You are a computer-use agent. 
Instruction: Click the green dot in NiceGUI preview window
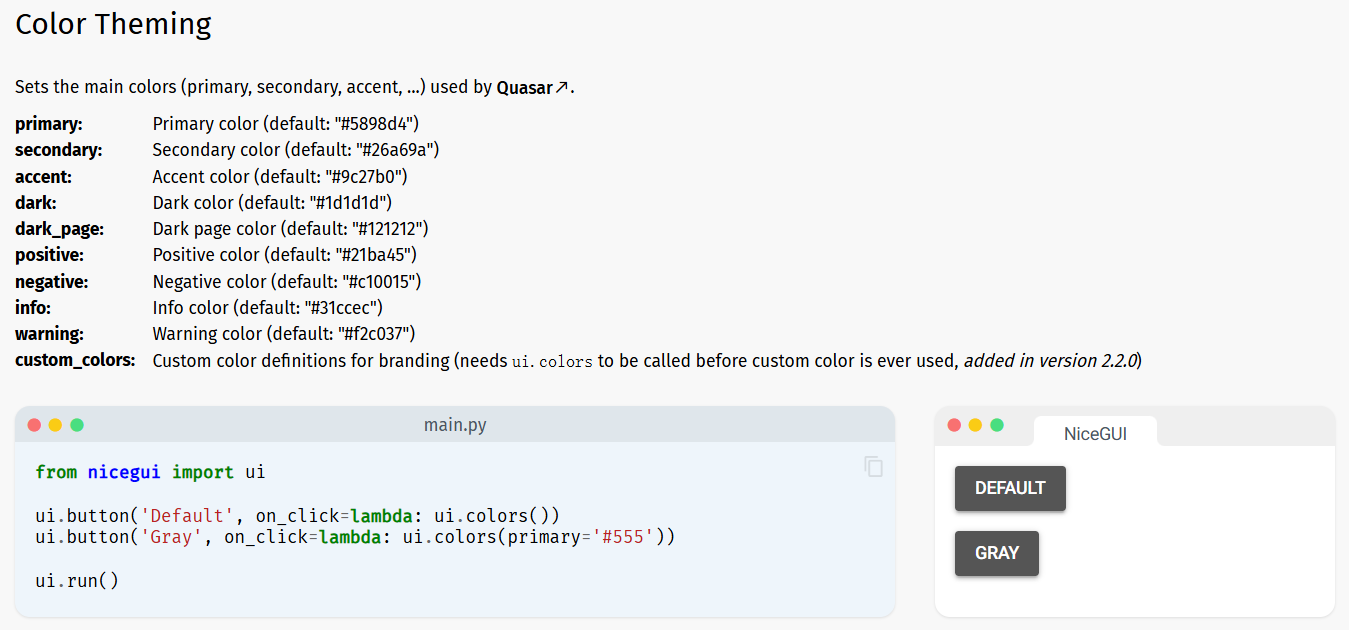(997, 425)
